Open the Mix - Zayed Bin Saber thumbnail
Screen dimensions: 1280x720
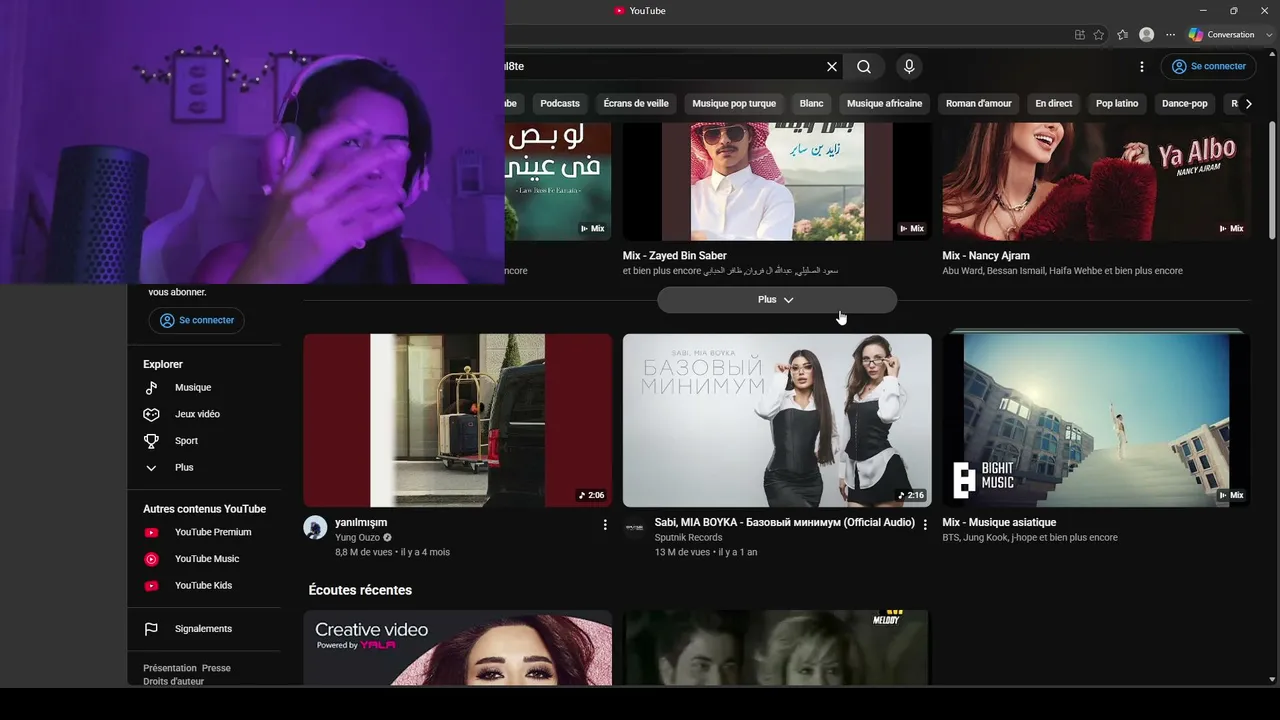(777, 181)
